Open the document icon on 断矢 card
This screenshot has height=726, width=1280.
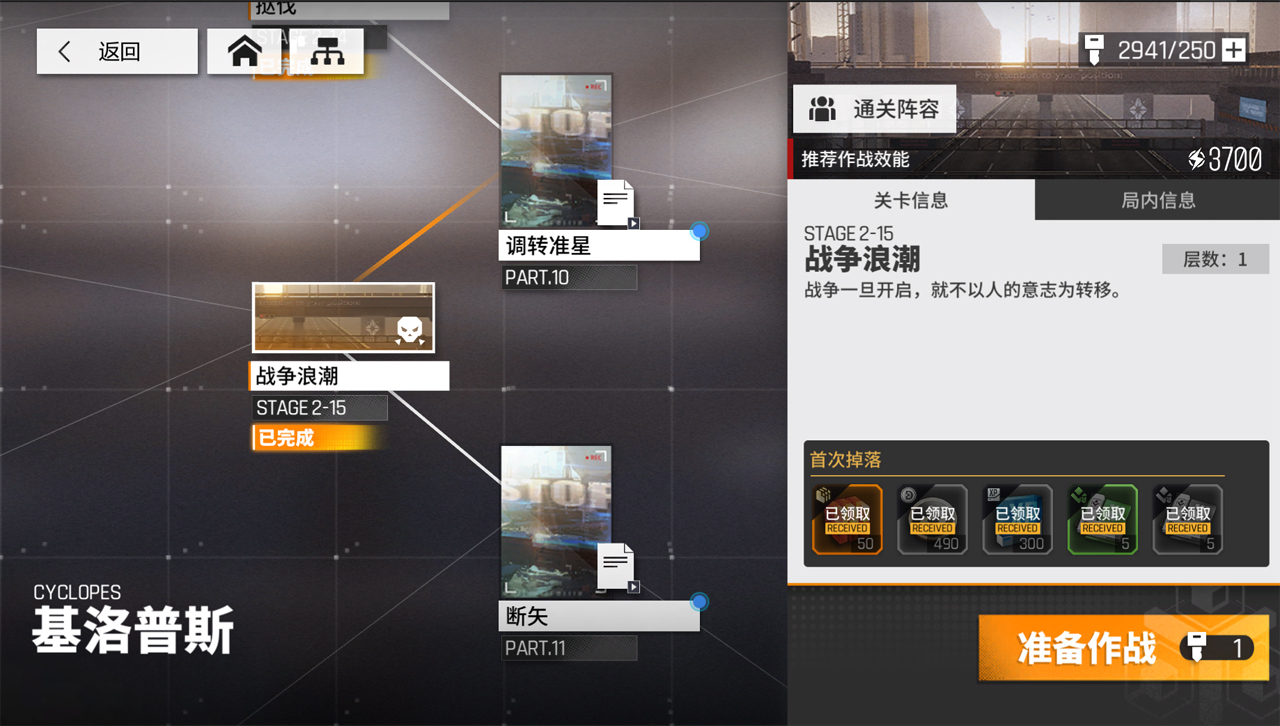(617, 566)
